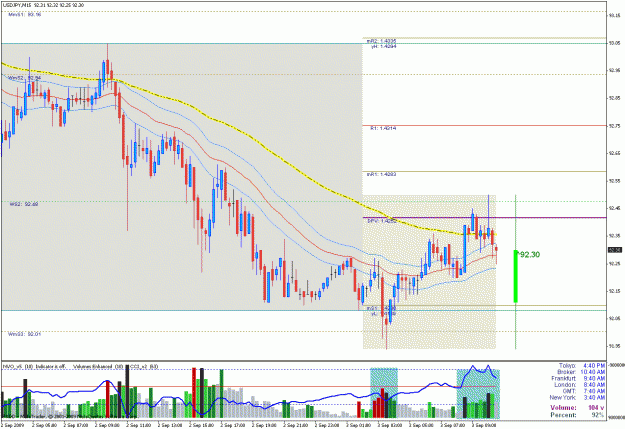Click the 92.15 price axis value

click(x=614, y=291)
